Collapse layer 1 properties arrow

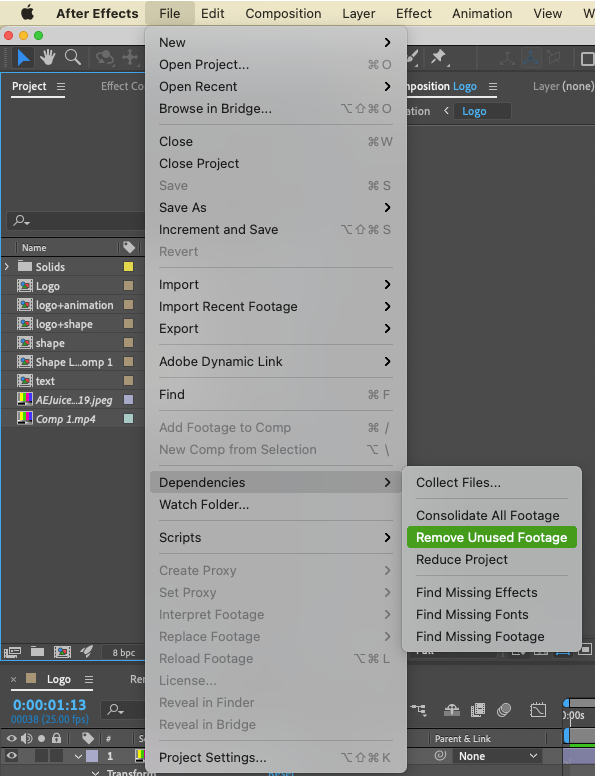tap(78, 756)
